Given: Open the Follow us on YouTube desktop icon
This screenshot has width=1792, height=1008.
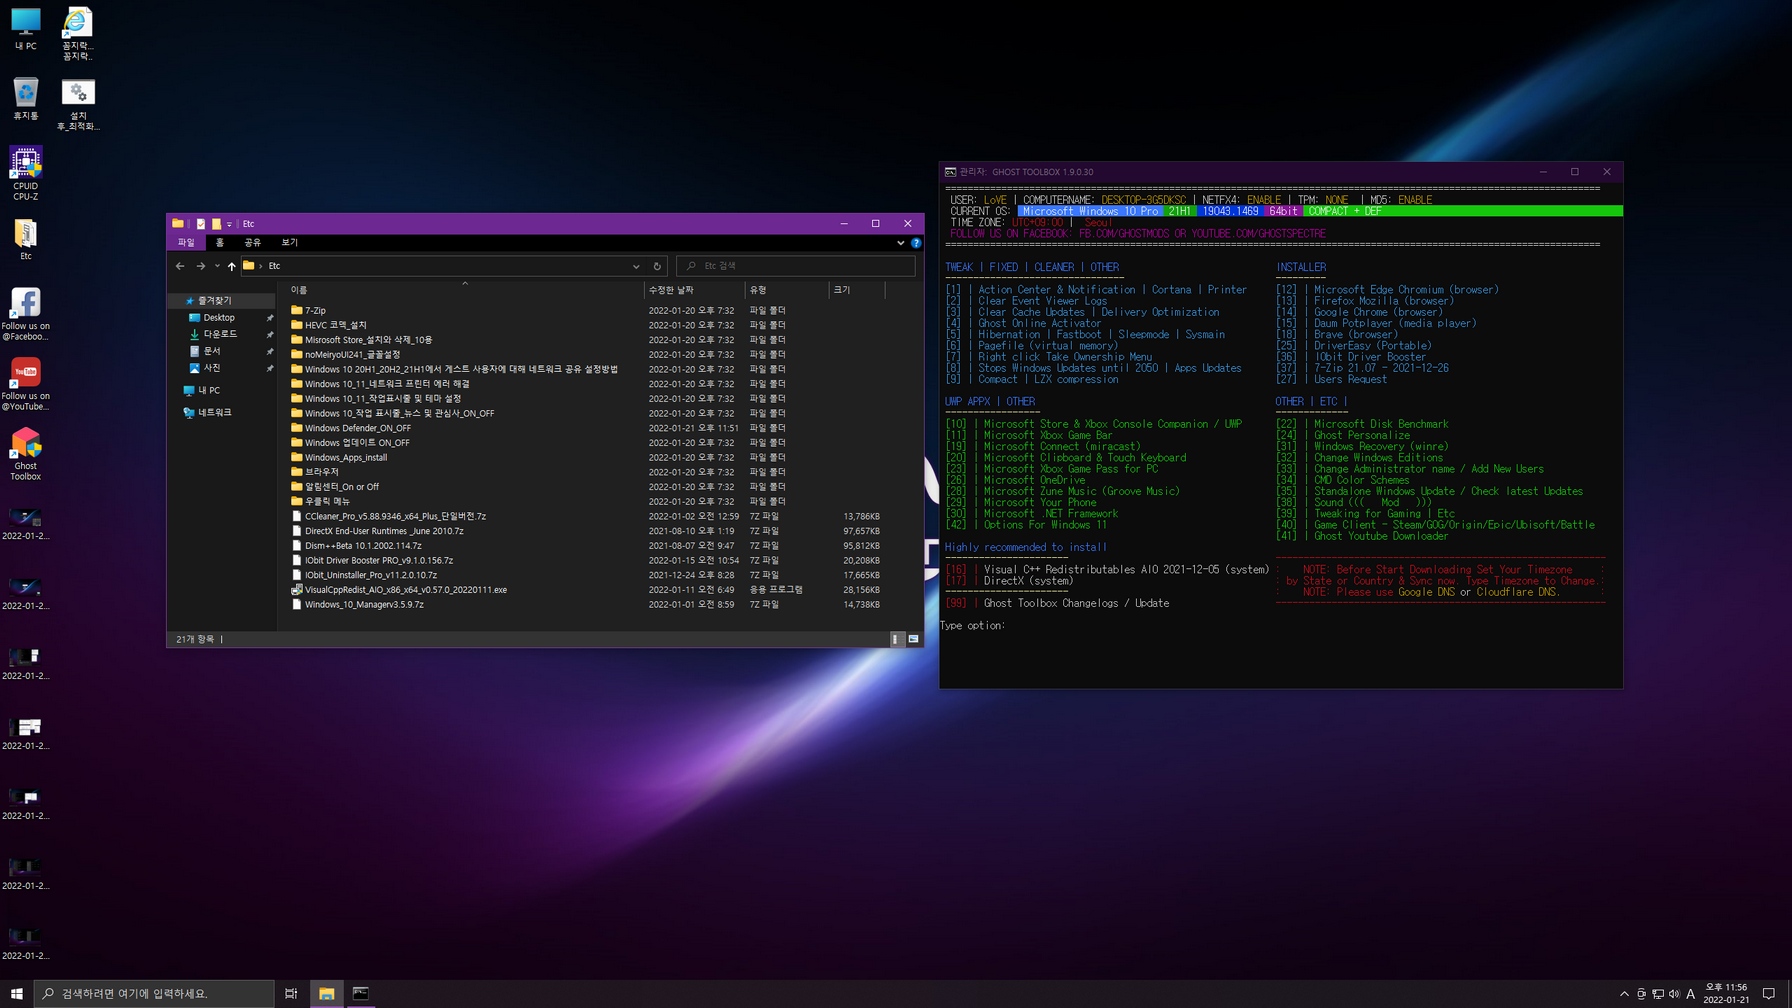Looking at the screenshot, I should click(x=25, y=384).
